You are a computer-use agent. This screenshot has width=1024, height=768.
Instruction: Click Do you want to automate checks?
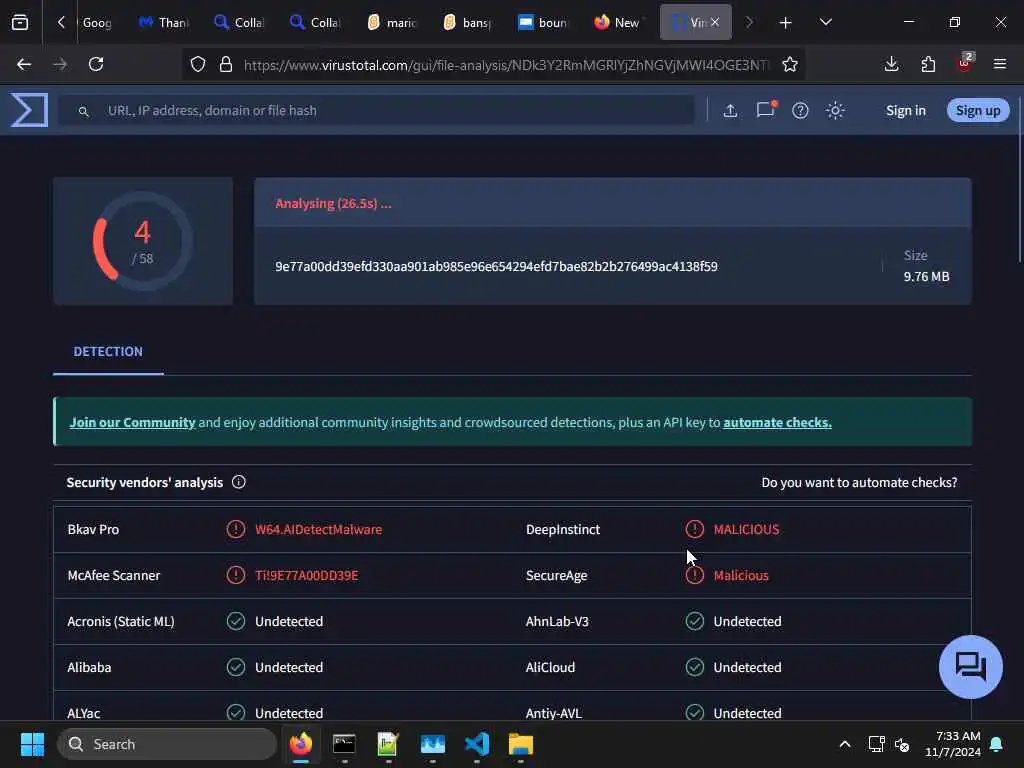click(859, 483)
